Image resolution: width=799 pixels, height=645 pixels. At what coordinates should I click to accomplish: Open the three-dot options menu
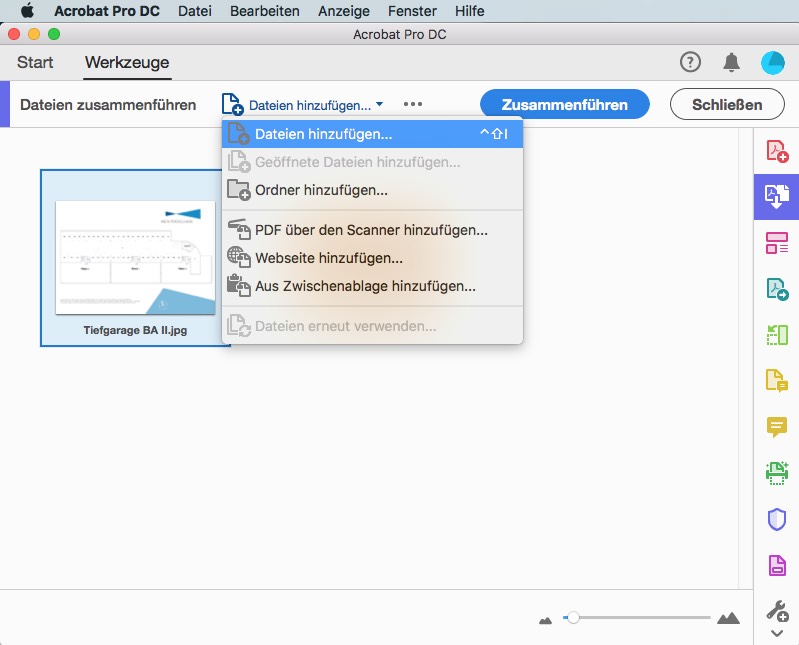(x=413, y=104)
